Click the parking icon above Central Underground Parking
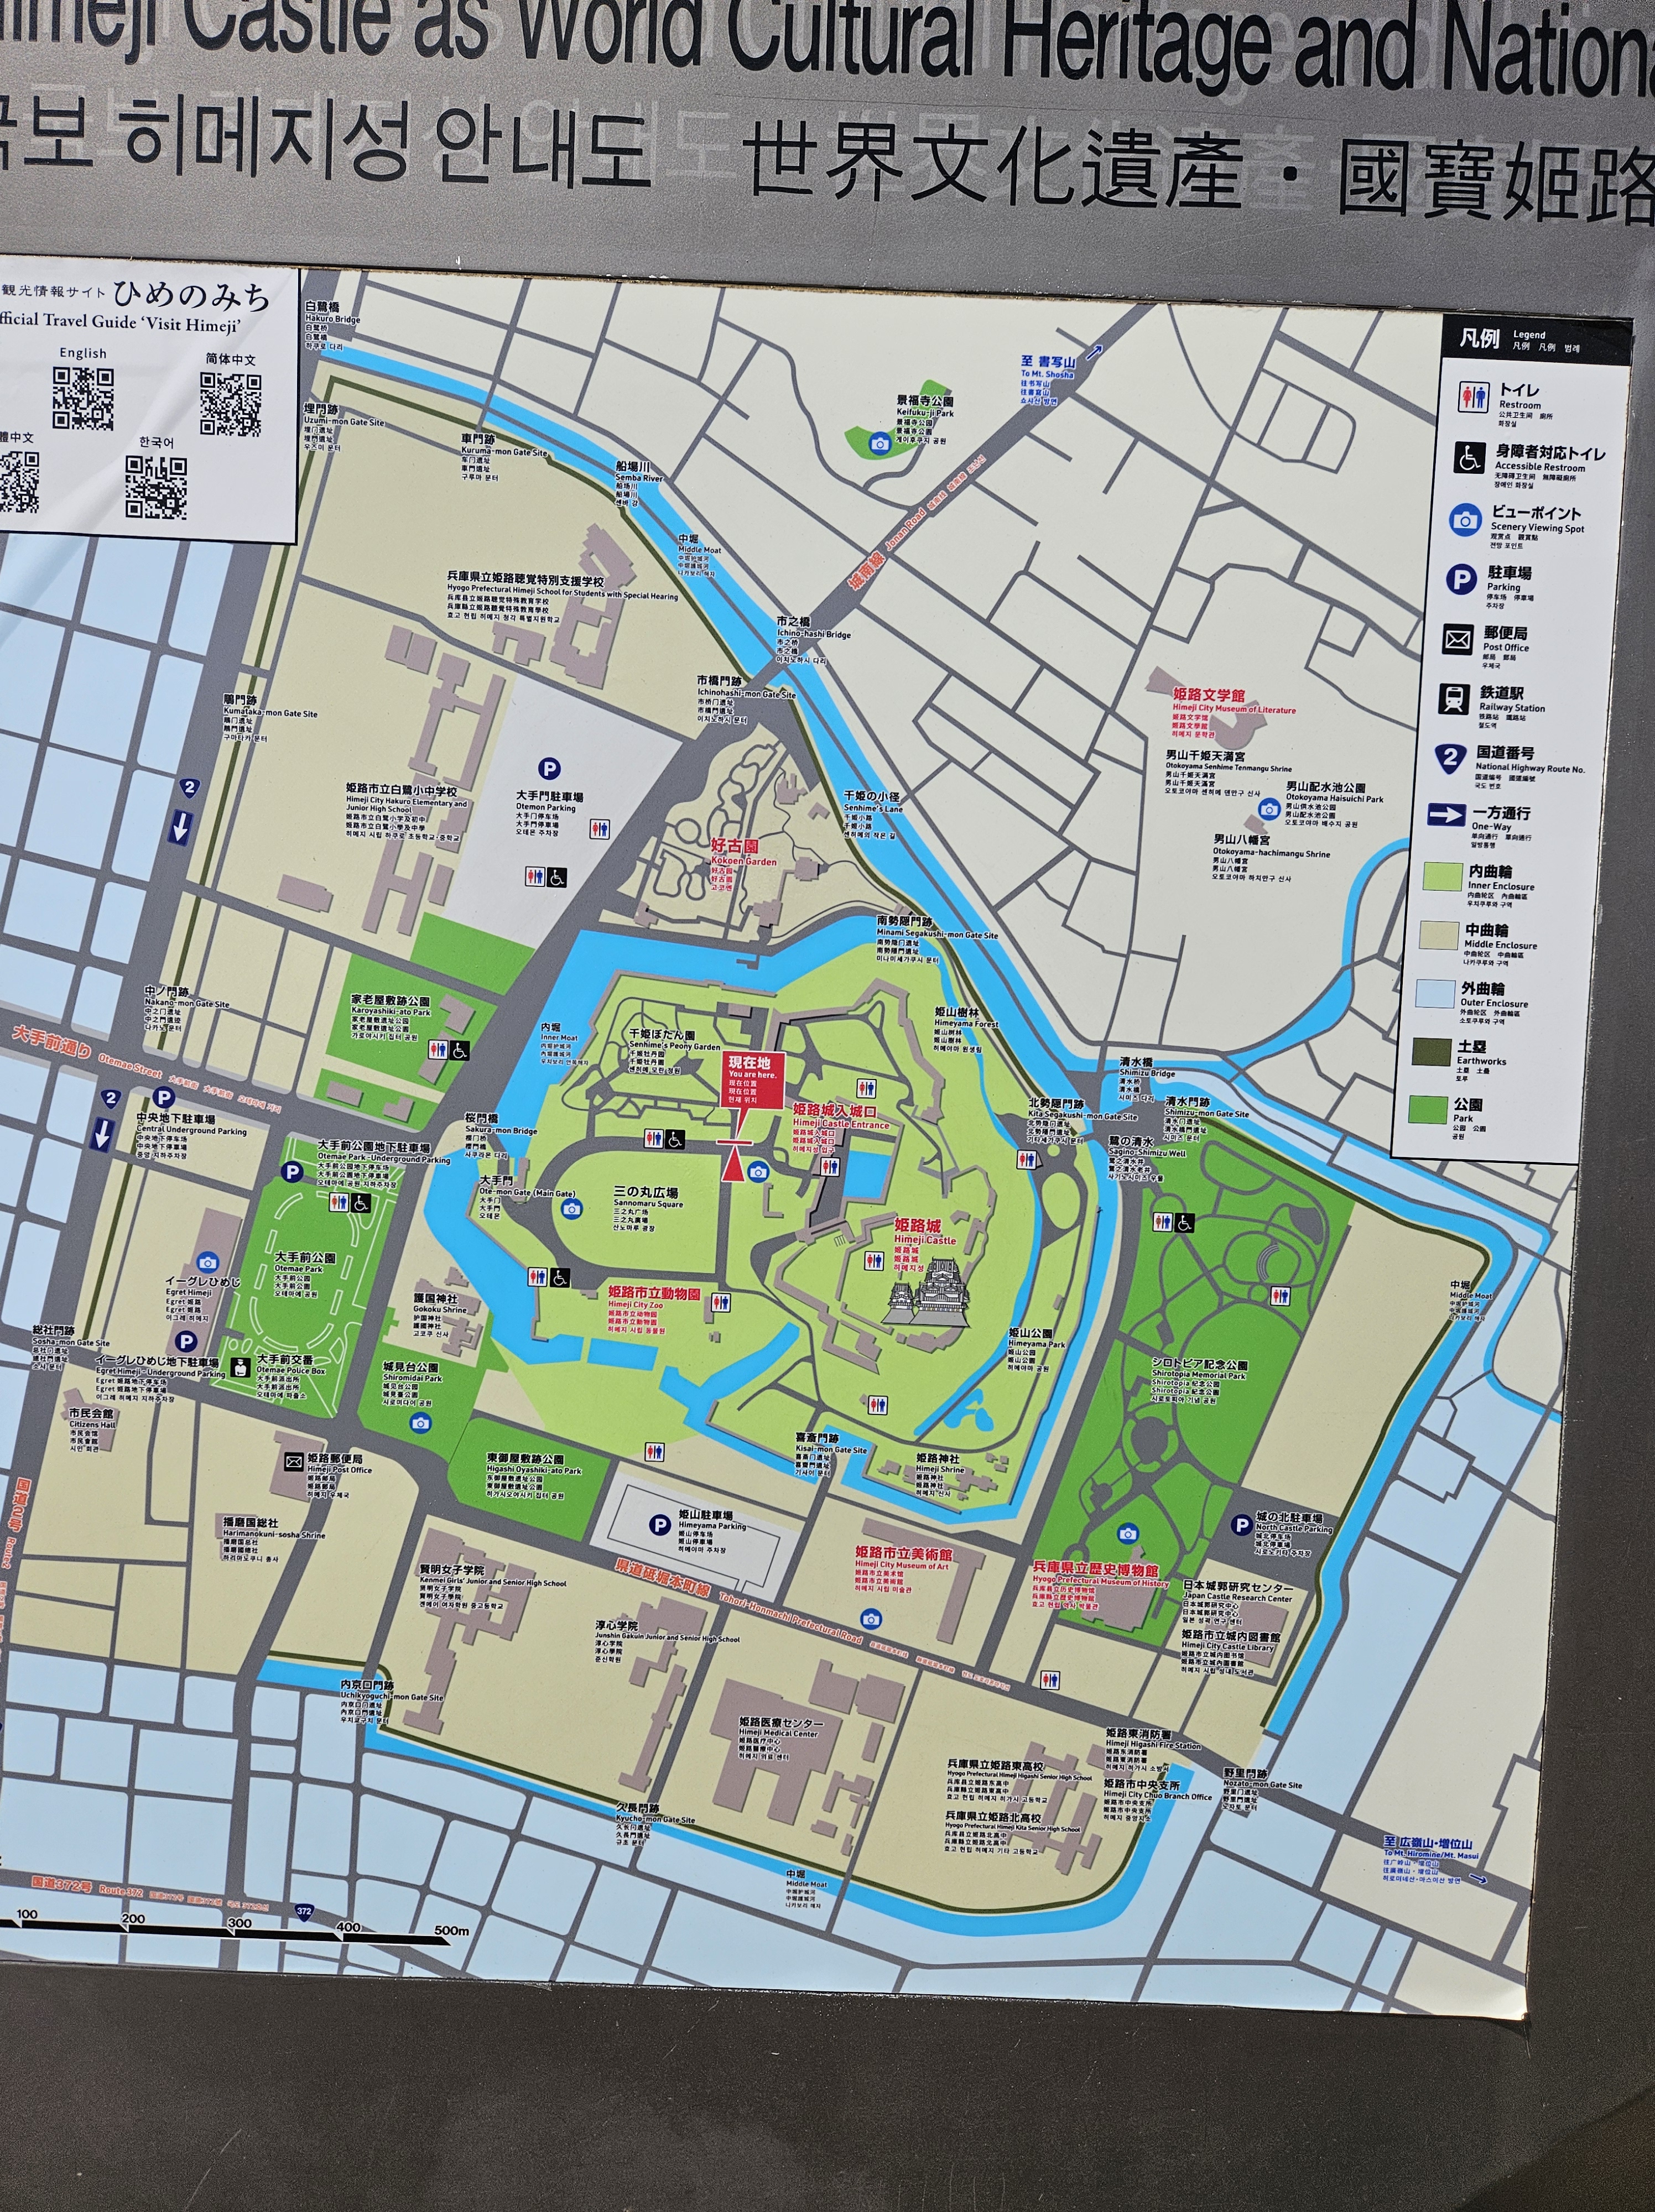This screenshot has width=1655, height=2212. coord(163,1099)
